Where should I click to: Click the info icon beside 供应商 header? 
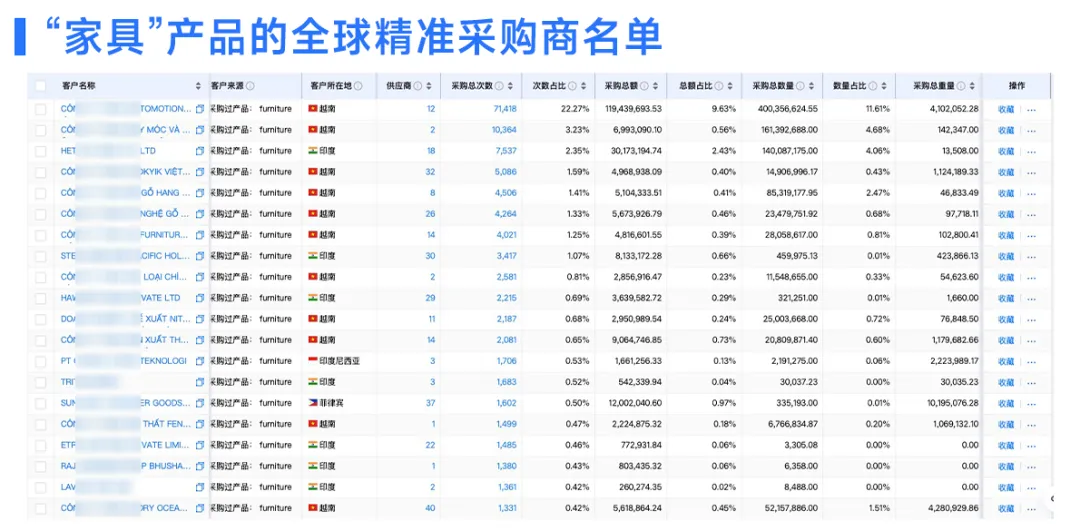(417, 86)
